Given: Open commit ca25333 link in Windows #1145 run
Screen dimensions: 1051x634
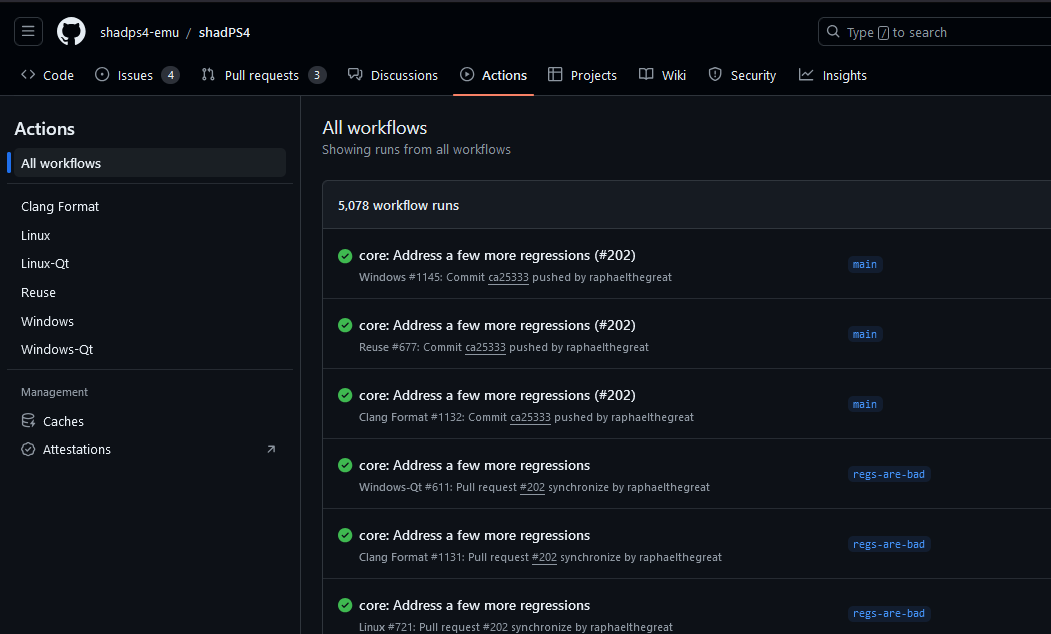Looking at the screenshot, I should point(508,277).
